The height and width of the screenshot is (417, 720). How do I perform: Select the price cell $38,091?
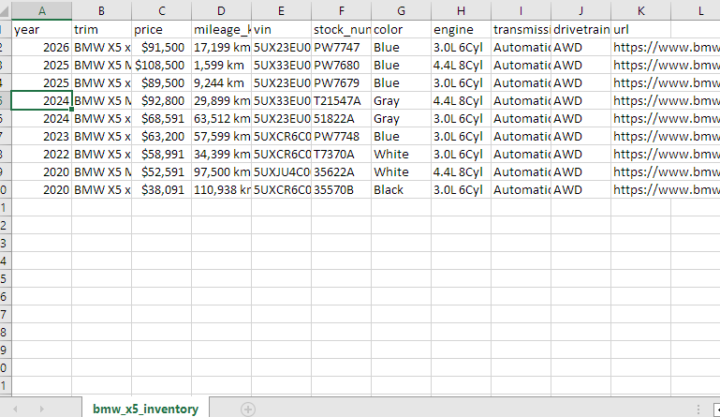pyautogui.click(x=162, y=190)
